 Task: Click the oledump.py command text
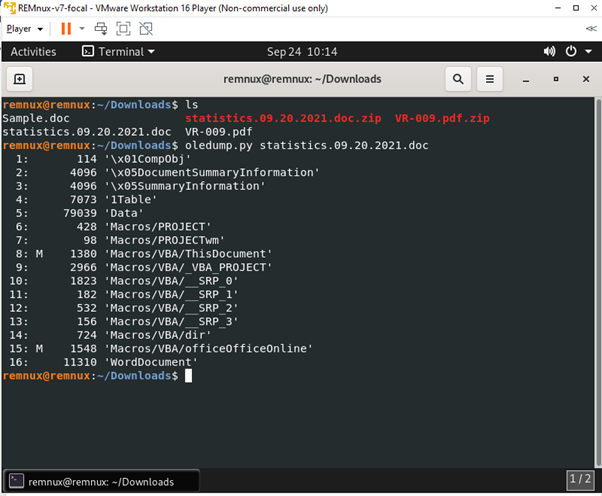point(219,145)
